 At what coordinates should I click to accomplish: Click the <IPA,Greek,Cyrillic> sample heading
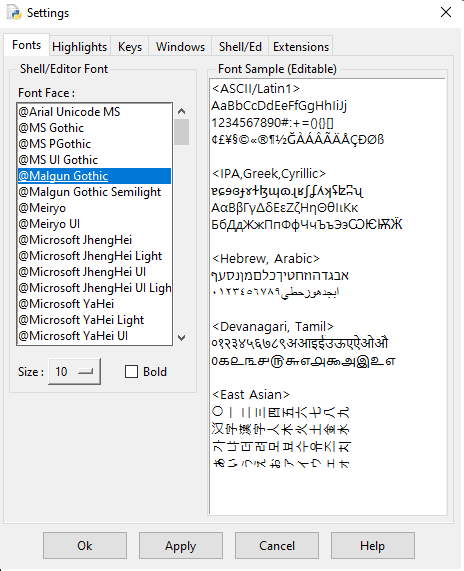tap(269, 174)
